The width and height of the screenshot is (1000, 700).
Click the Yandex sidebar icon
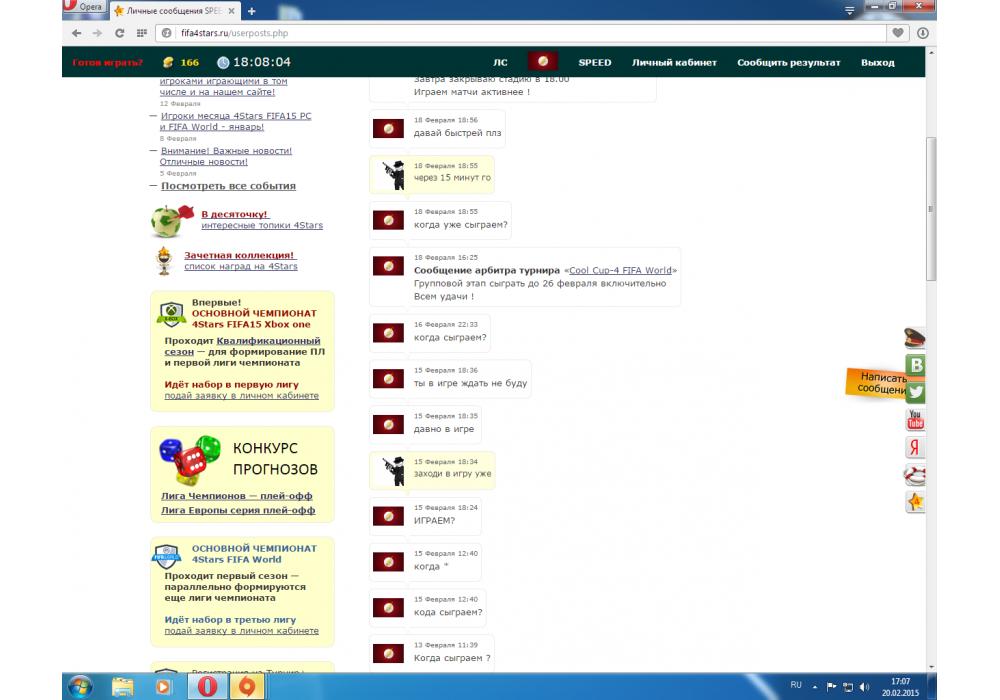coord(915,447)
